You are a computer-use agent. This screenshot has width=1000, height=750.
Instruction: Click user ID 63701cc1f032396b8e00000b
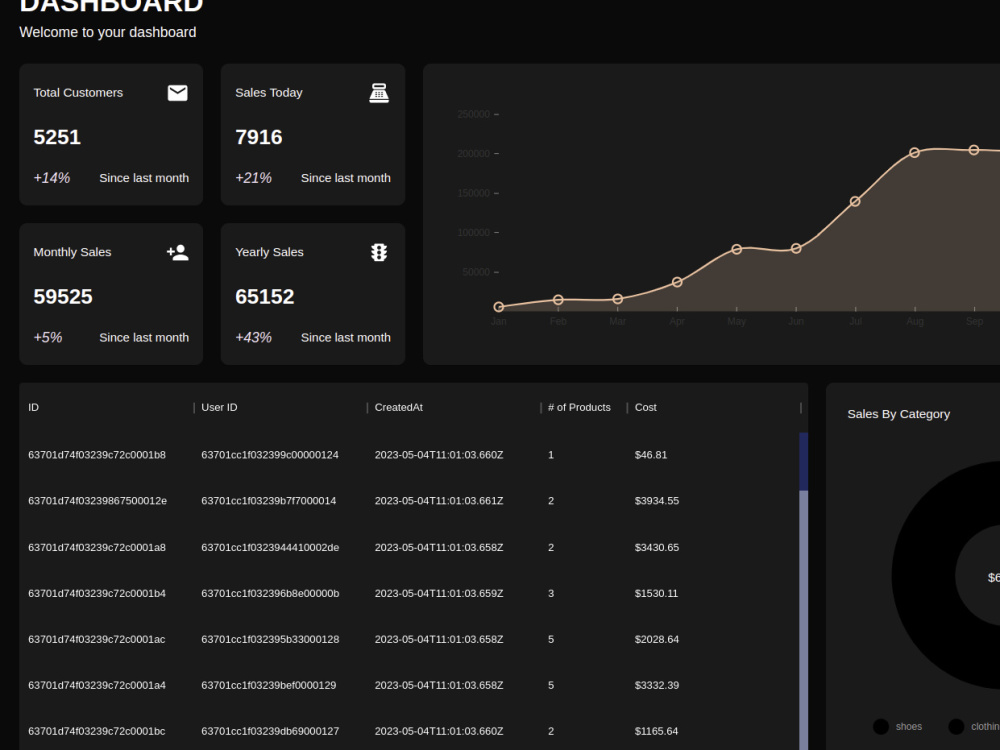[270, 593]
